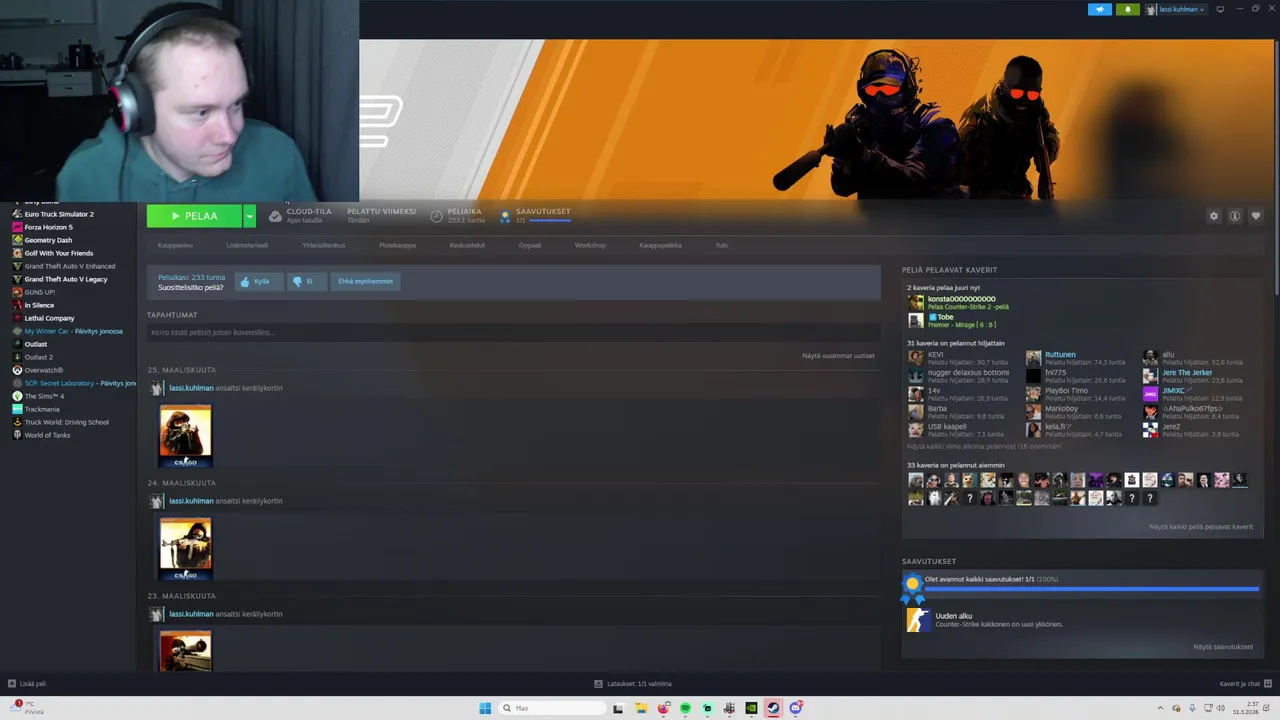Click lassi.kuhlman link under 25. maaliskuuta

click(x=191, y=388)
